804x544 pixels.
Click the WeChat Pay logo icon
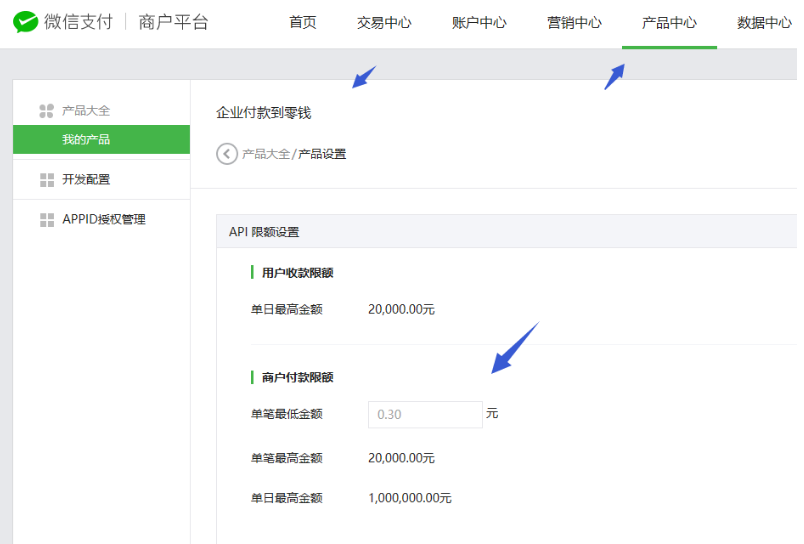pyautogui.click(x=25, y=22)
